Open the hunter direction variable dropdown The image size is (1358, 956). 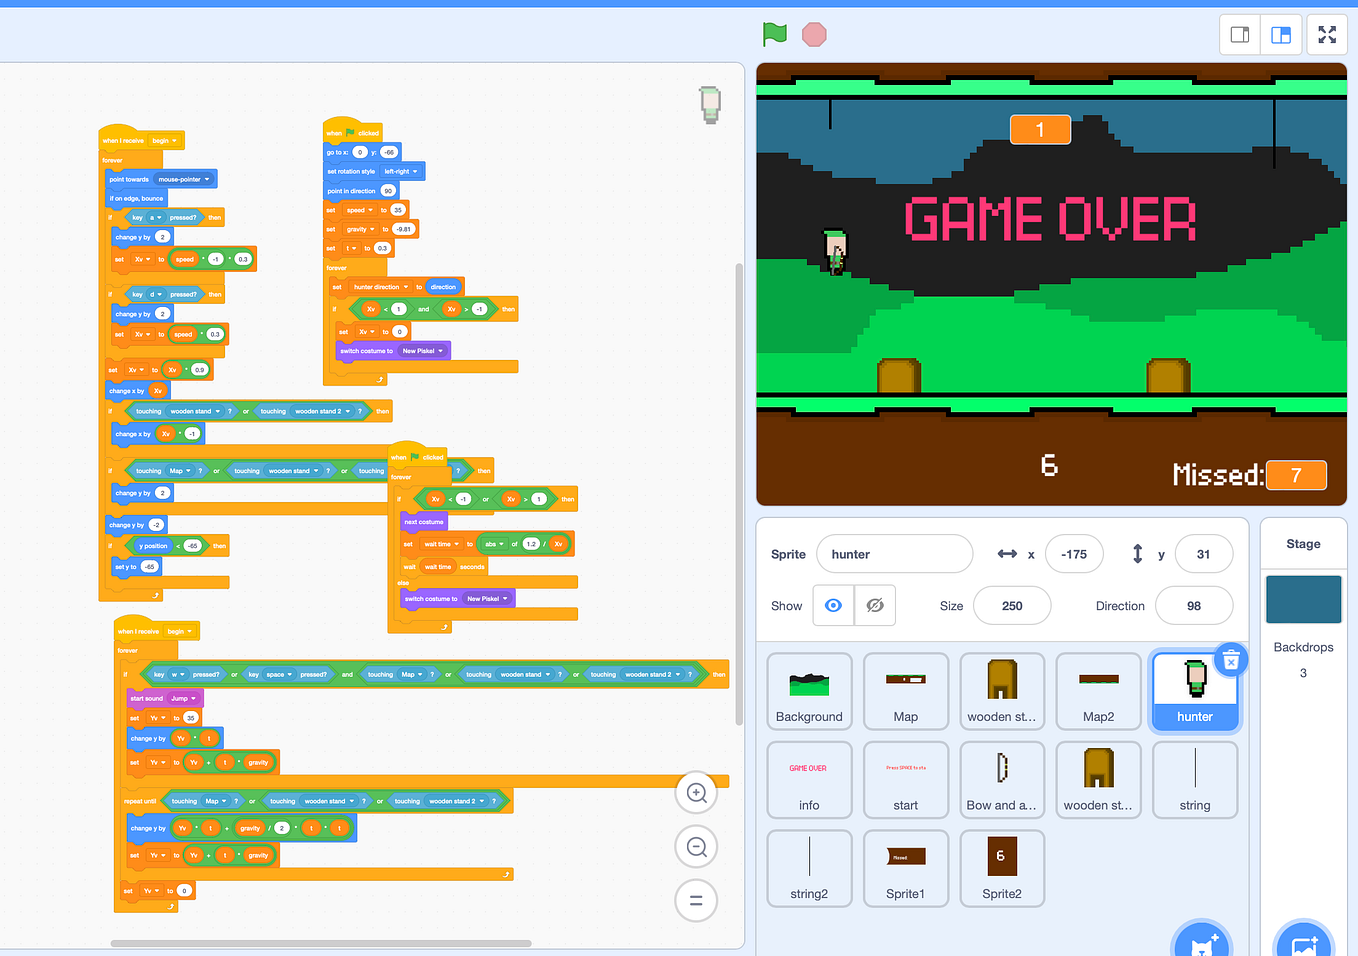tap(380, 287)
